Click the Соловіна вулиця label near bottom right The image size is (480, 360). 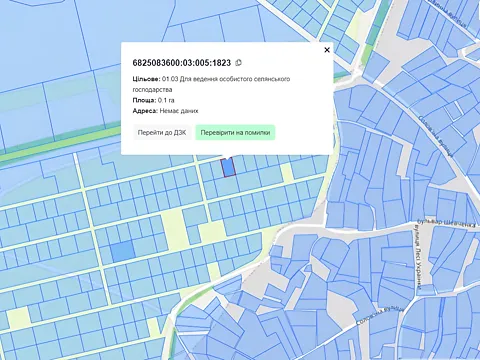tap(380, 315)
